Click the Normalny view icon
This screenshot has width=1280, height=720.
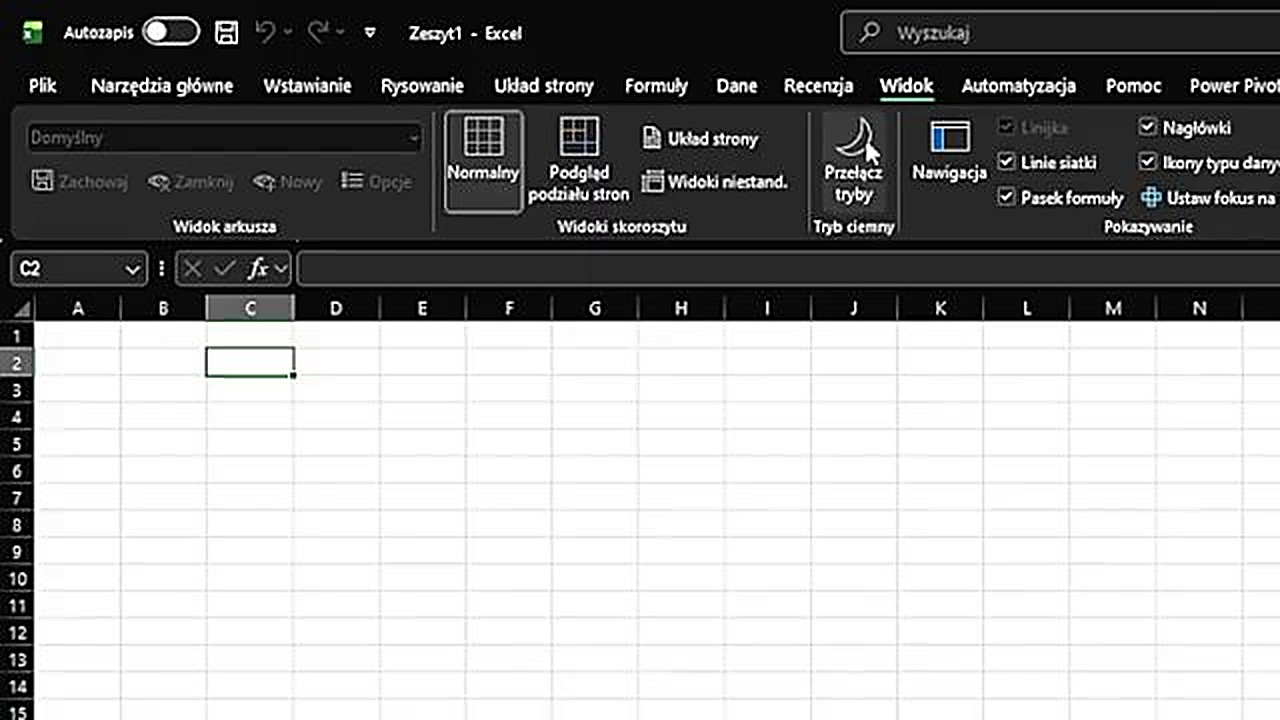[483, 137]
